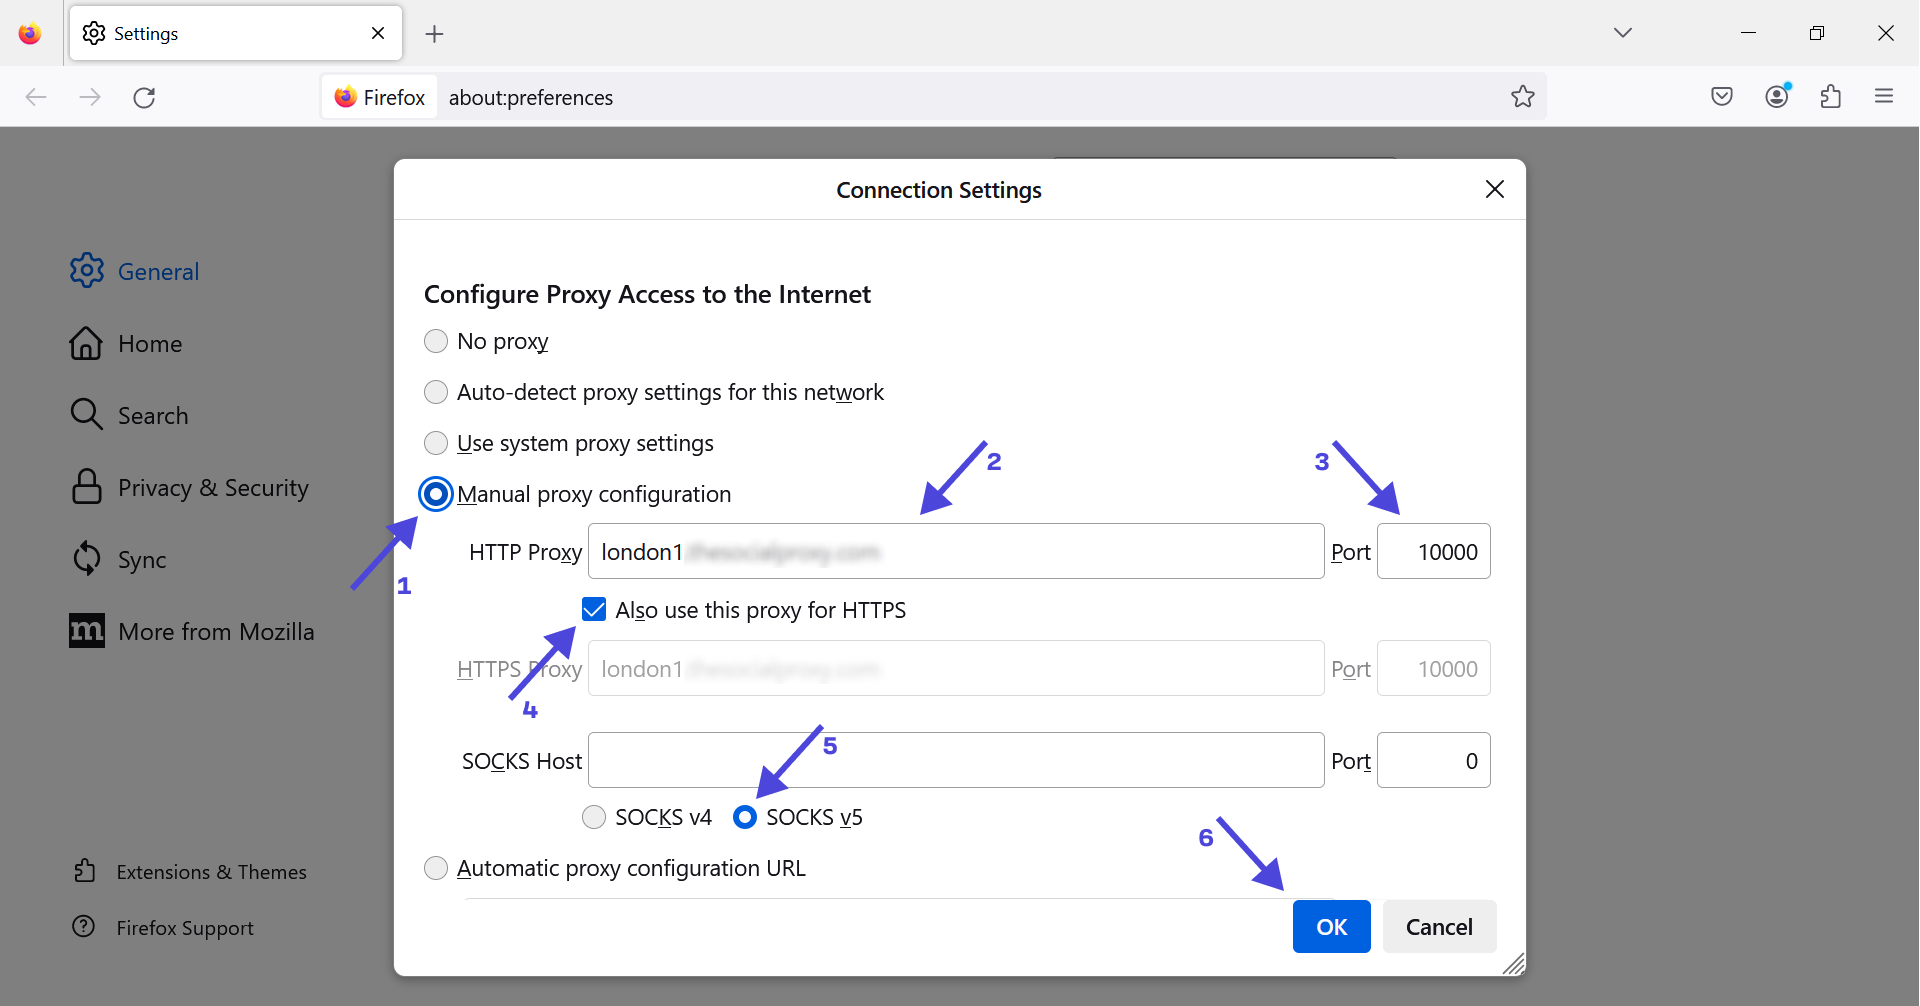Click the Sync arrows icon

coord(87,558)
